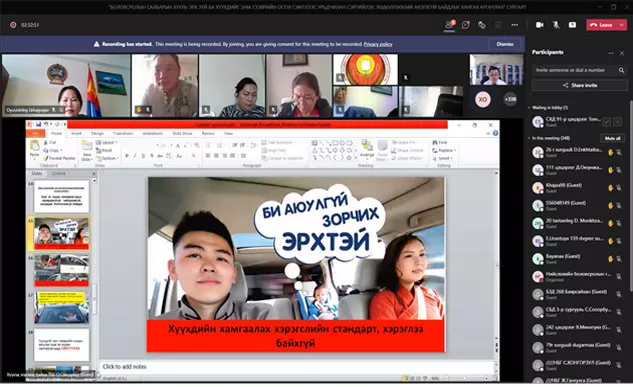
Task: Open the More actions ellipsis in Teams toolbar
Action: pyautogui.click(x=515, y=25)
